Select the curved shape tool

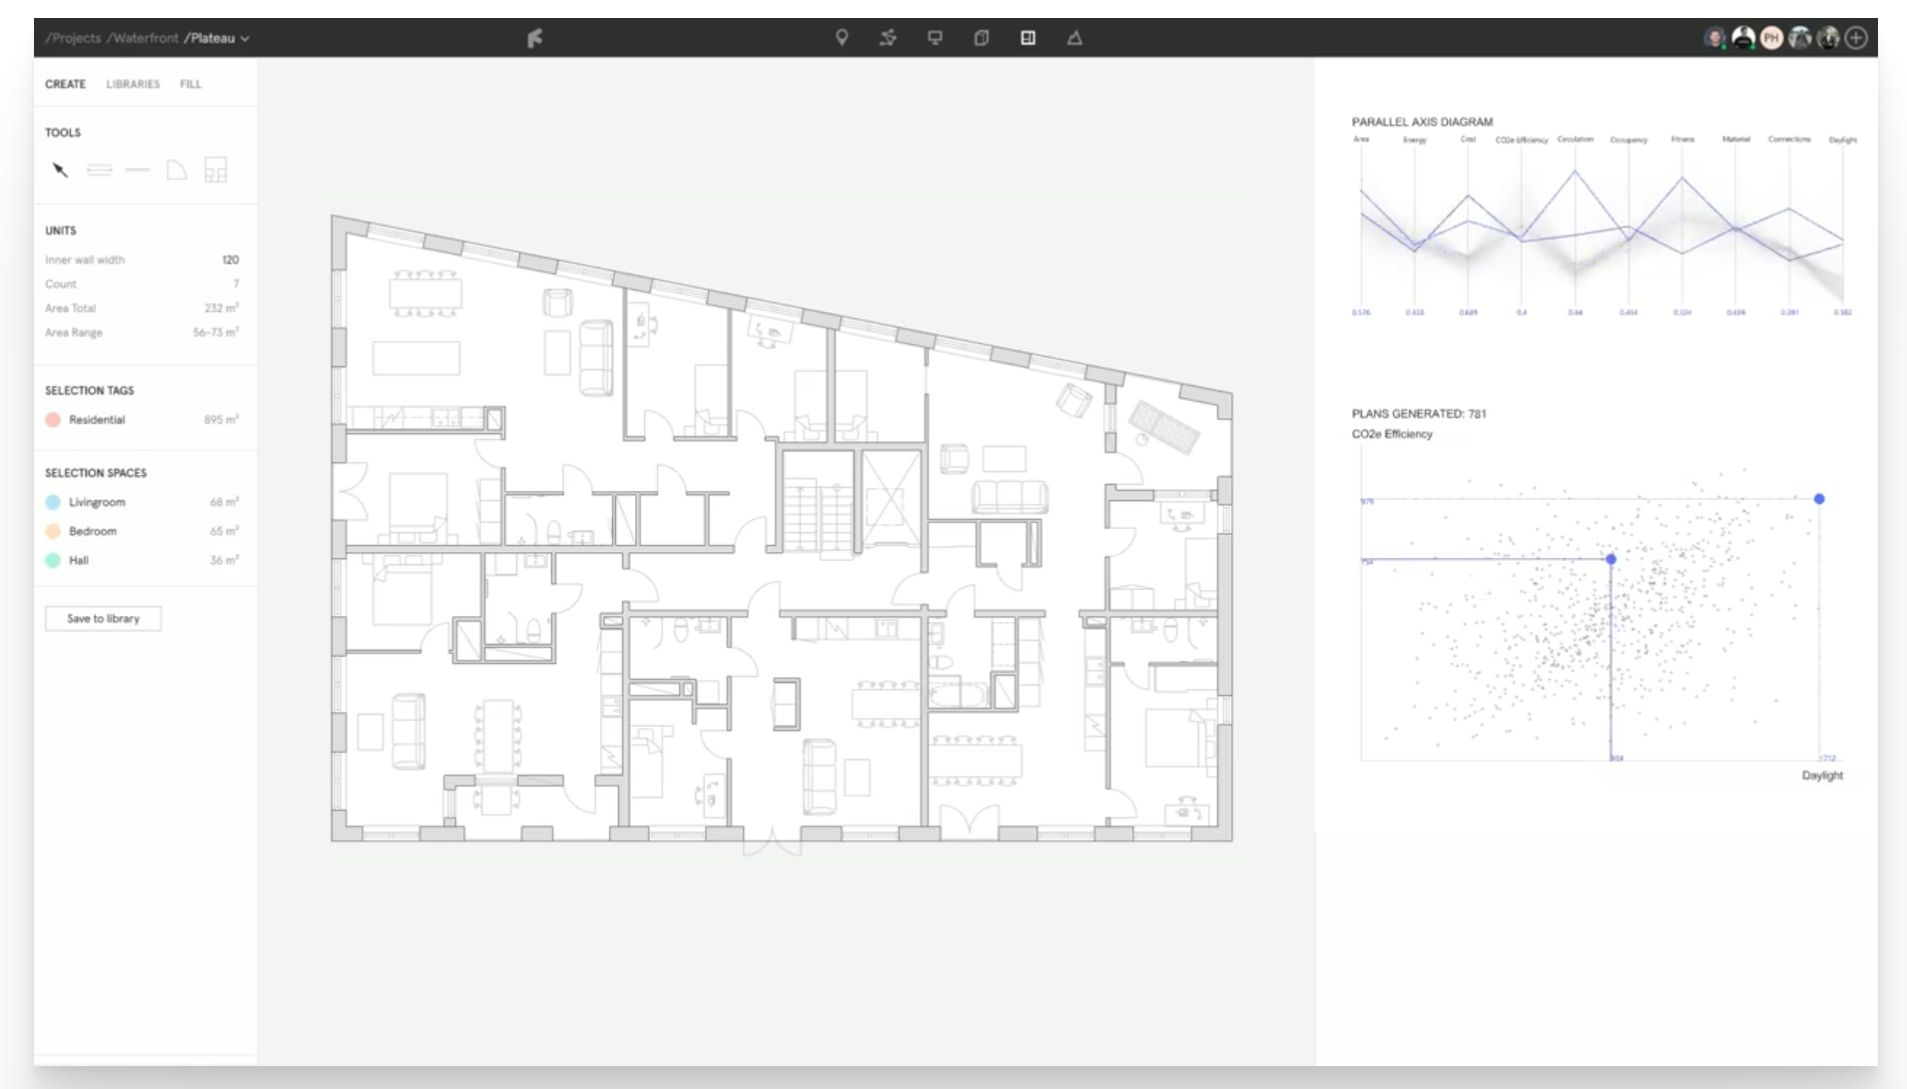click(x=176, y=170)
